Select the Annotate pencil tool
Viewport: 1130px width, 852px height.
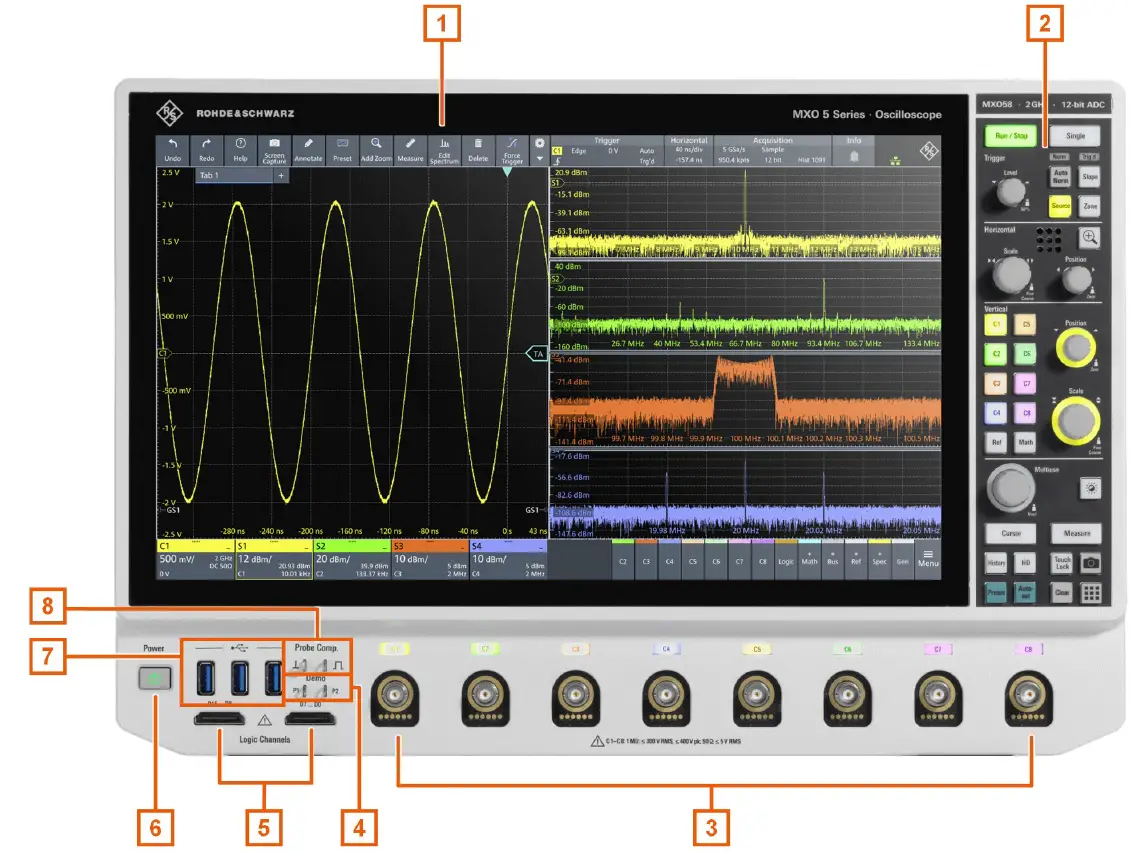click(x=308, y=150)
